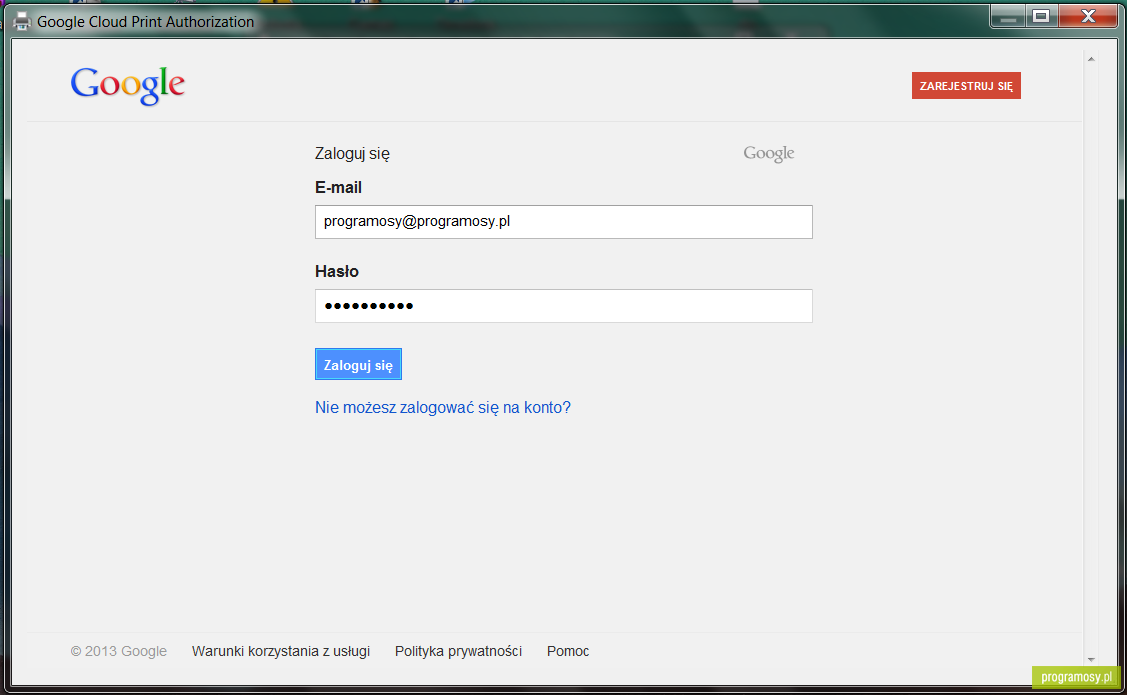This screenshot has height=695, width=1127.
Task: Open 'Nie możesz zalogować się na konto?' link
Action: pyautogui.click(x=443, y=408)
